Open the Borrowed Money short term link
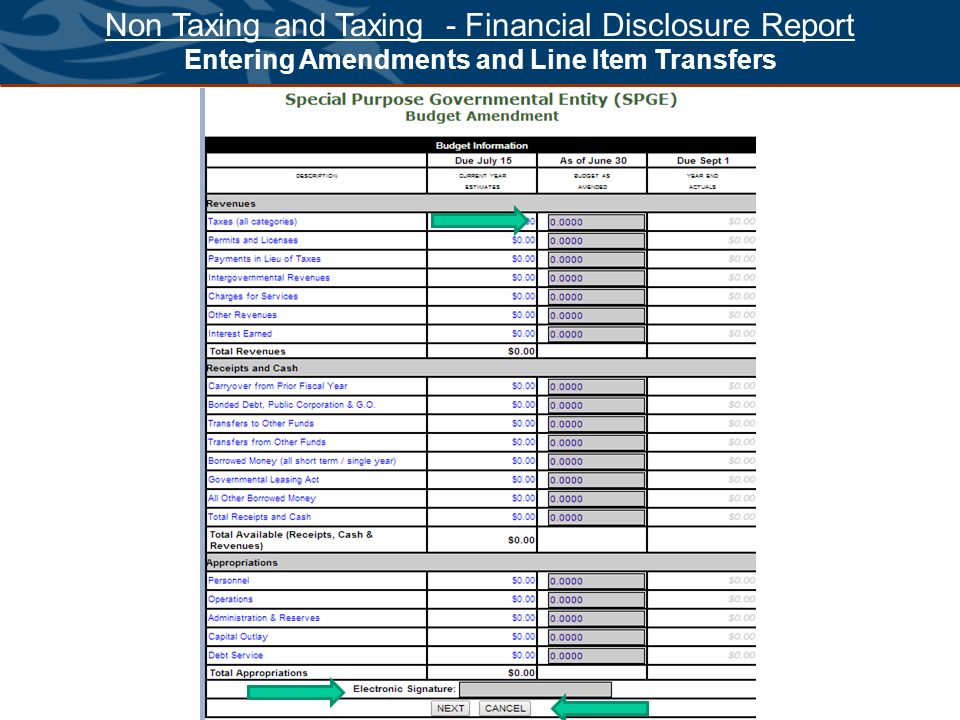 302,460
